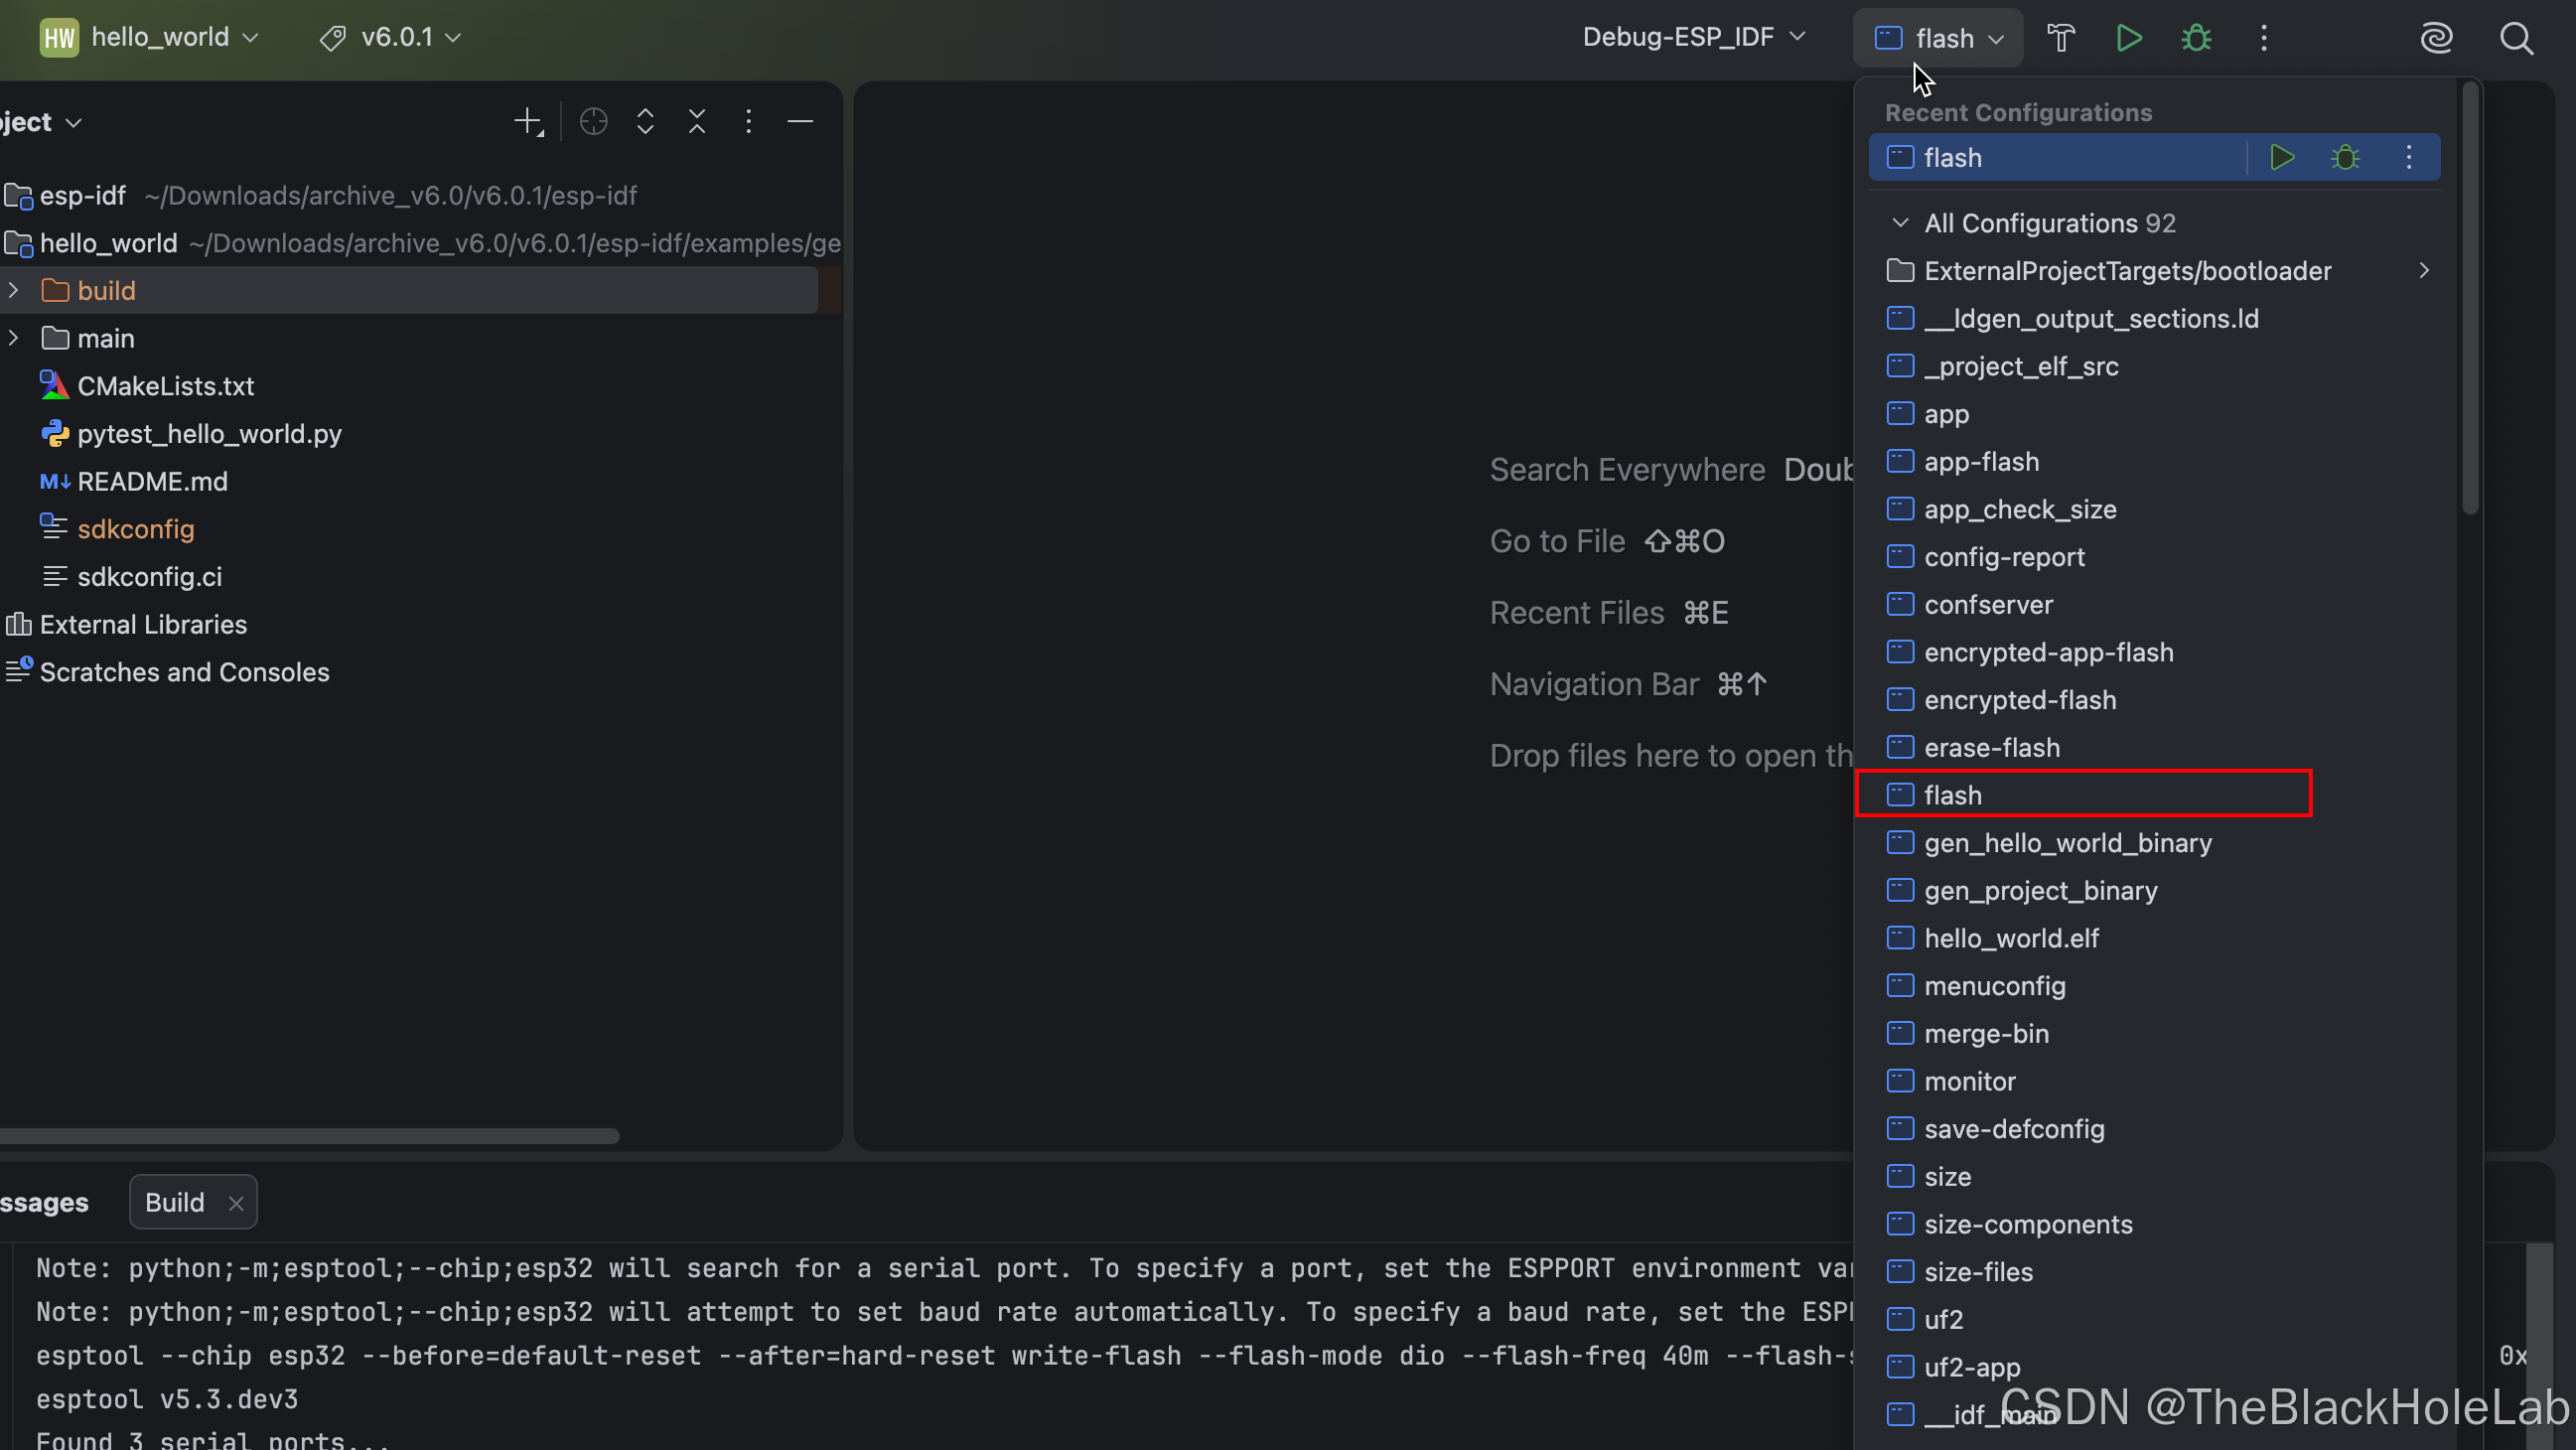Open the top toolbar More Actions menu
Viewport: 2576px width, 1450px height.
[2264, 38]
